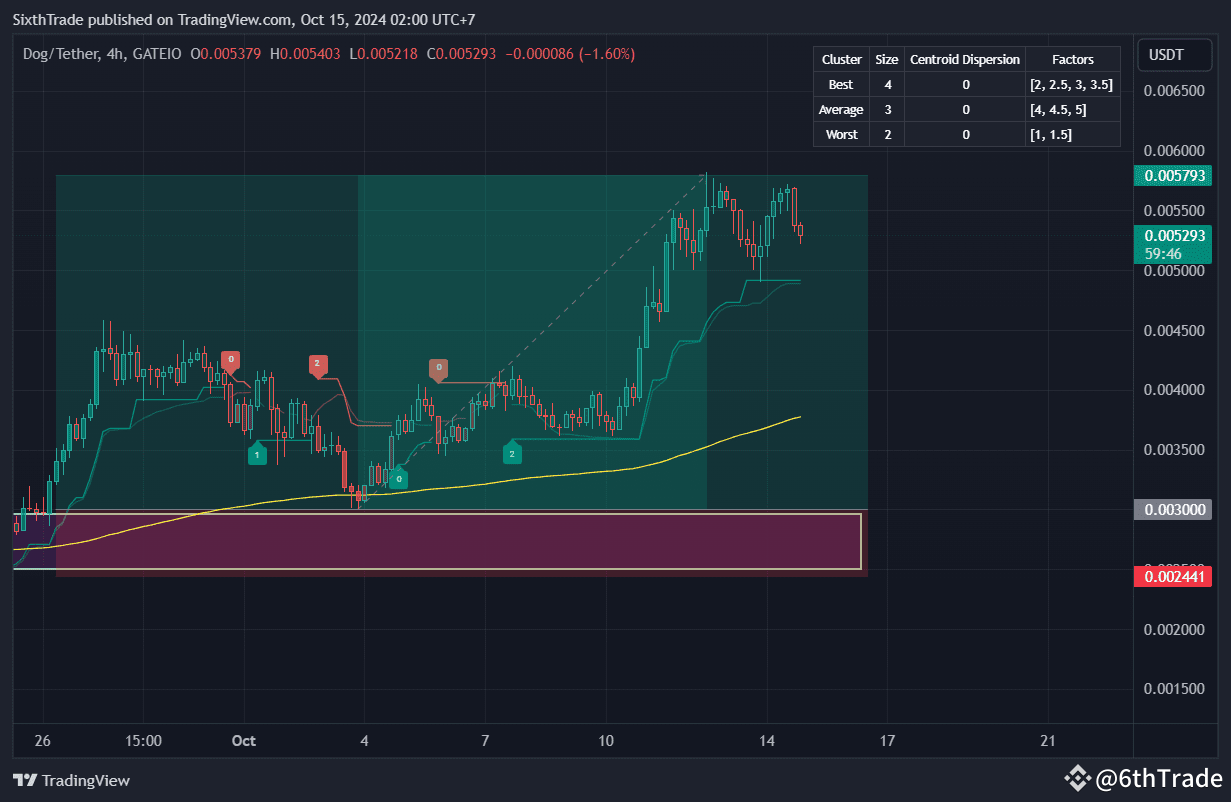Click the TradingView logo icon
The width and height of the screenshot is (1231, 802).
point(24,780)
